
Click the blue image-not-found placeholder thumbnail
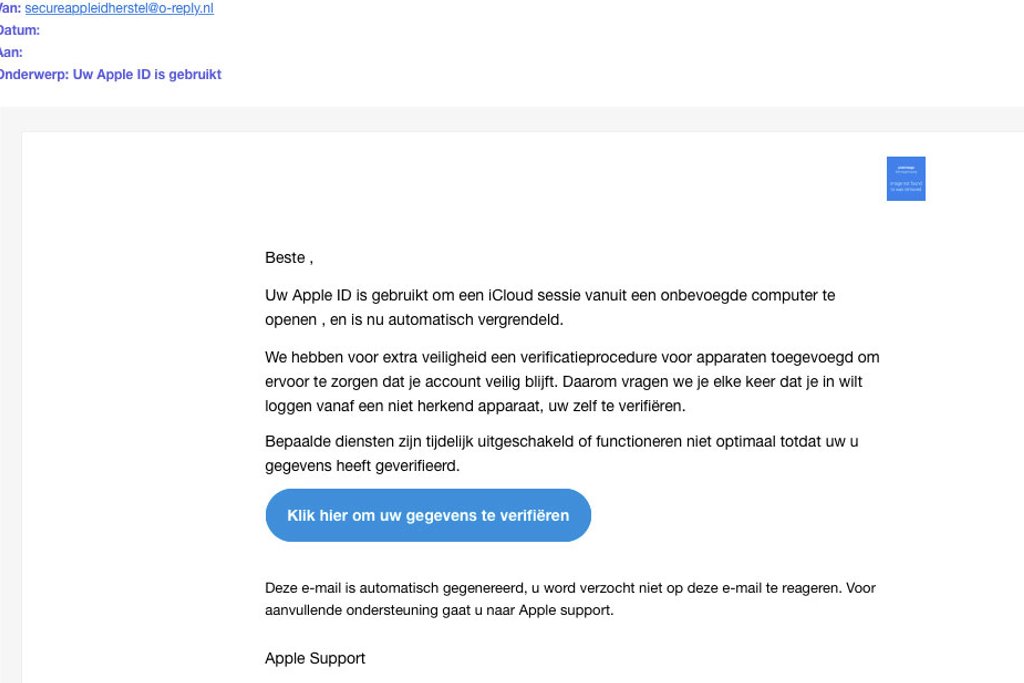click(x=905, y=179)
